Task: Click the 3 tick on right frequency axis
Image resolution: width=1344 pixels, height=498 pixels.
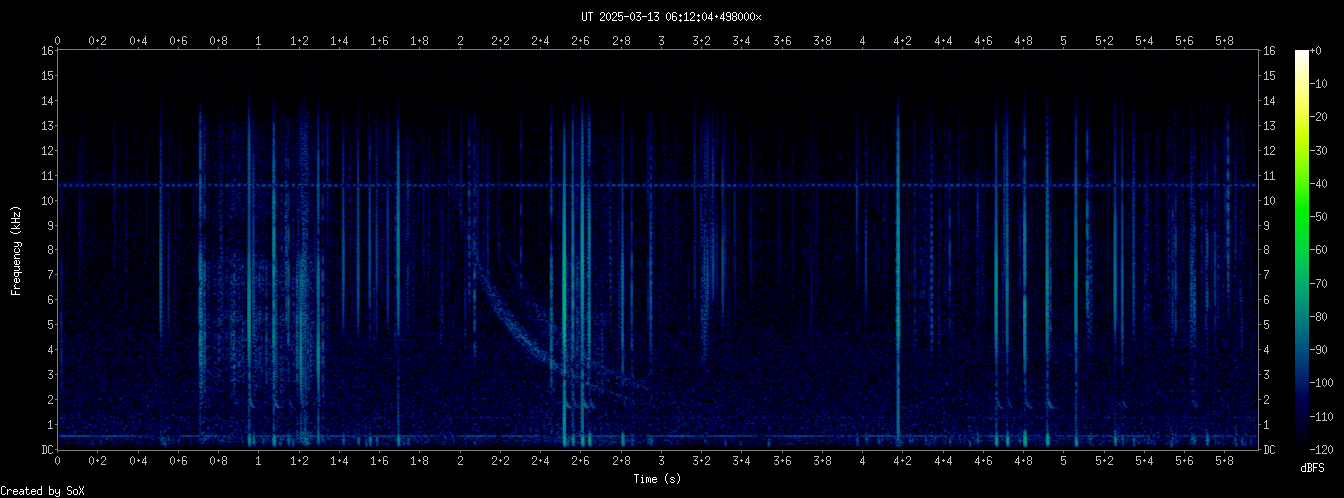Action: click(1267, 375)
